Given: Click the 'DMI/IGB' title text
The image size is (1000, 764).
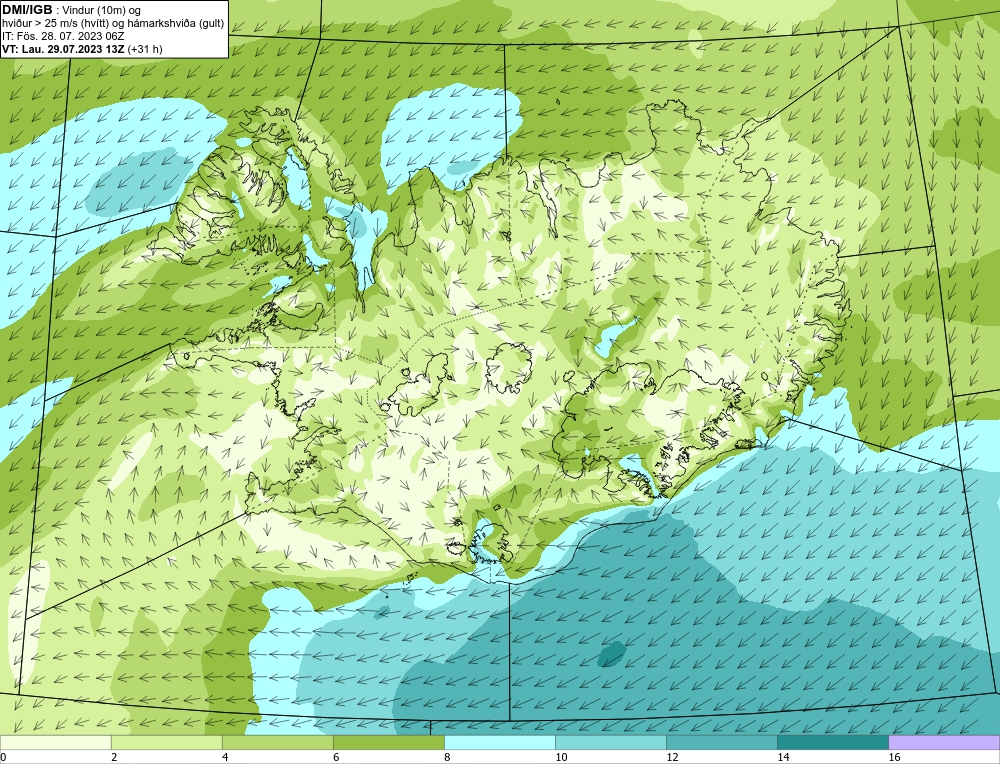Looking at the screenshot, I should pyautogui.click(x=27, y=10).
